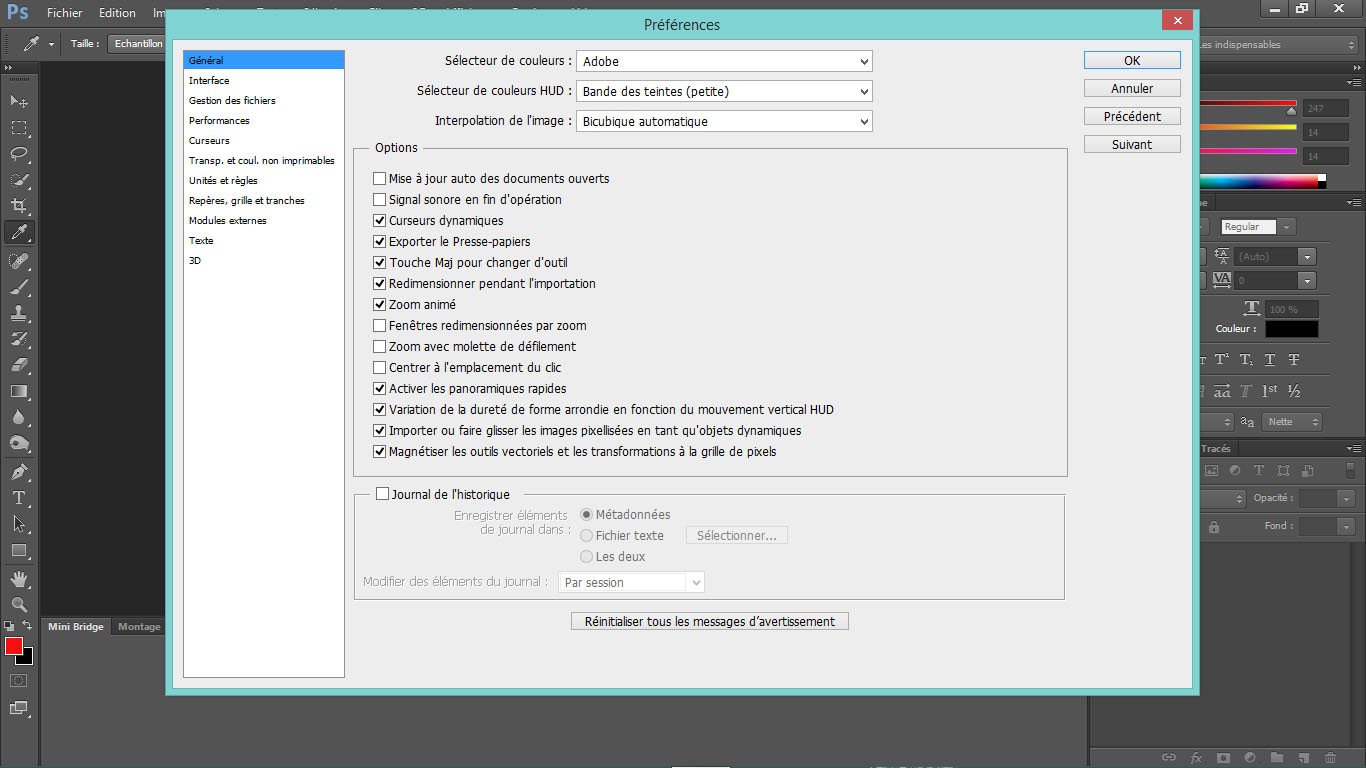This screenshot has height=768, width=1366.
Task: Select the Zoom tool
Action: click(19, 605)
